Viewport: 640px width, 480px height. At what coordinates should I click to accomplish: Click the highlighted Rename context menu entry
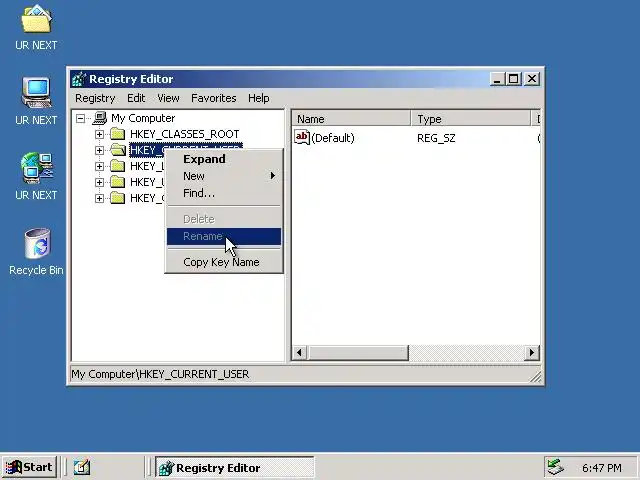(x=224, y=236)
